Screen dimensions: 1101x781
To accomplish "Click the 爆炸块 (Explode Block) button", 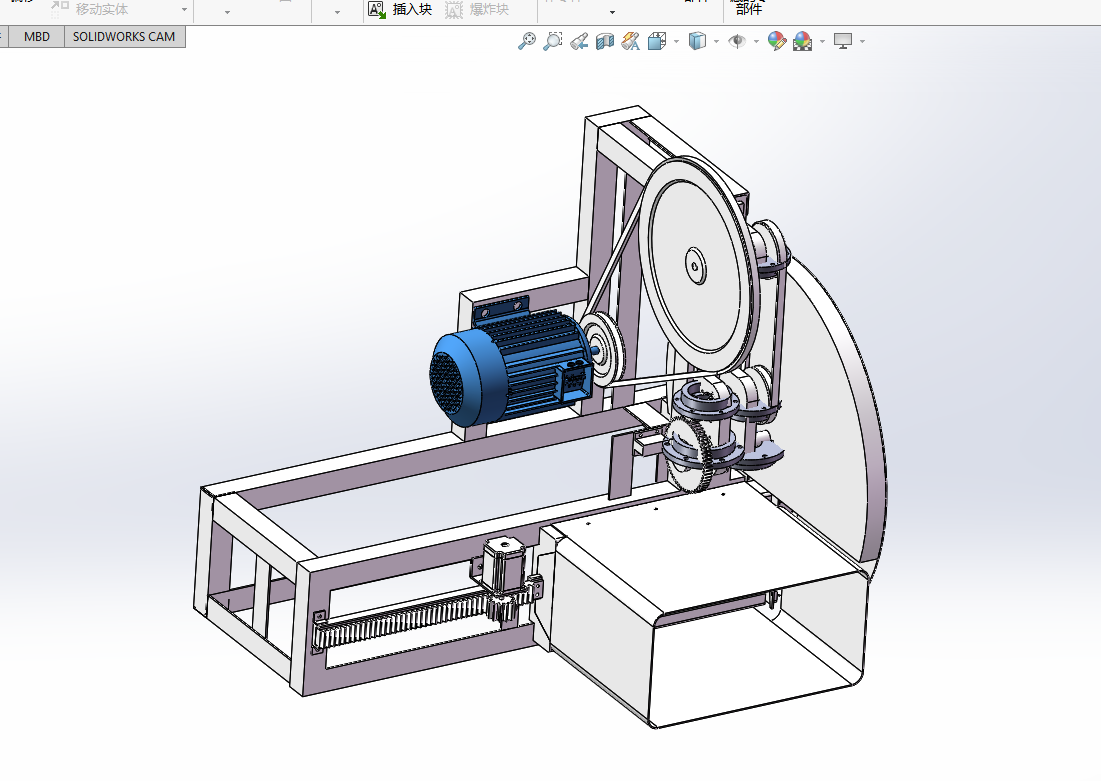I will click(477, 9).
